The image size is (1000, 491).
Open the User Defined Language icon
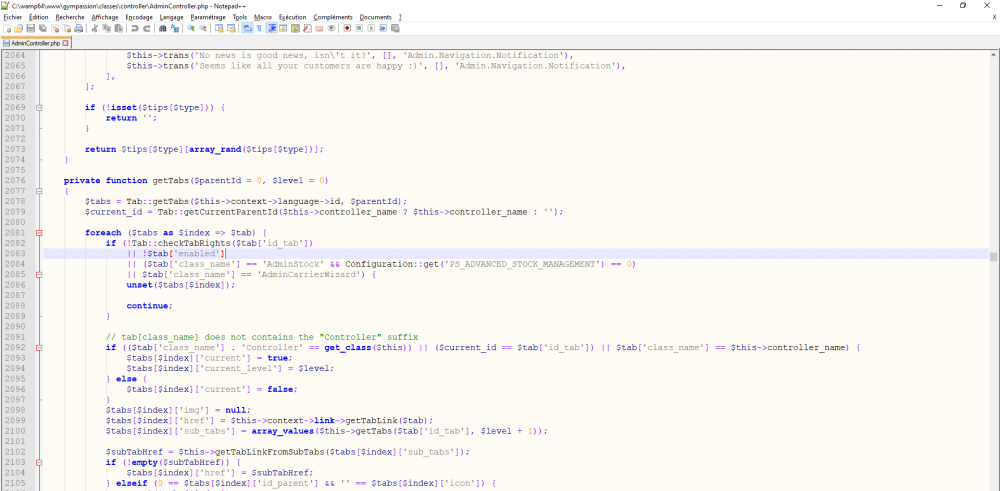tap(283, 28)
